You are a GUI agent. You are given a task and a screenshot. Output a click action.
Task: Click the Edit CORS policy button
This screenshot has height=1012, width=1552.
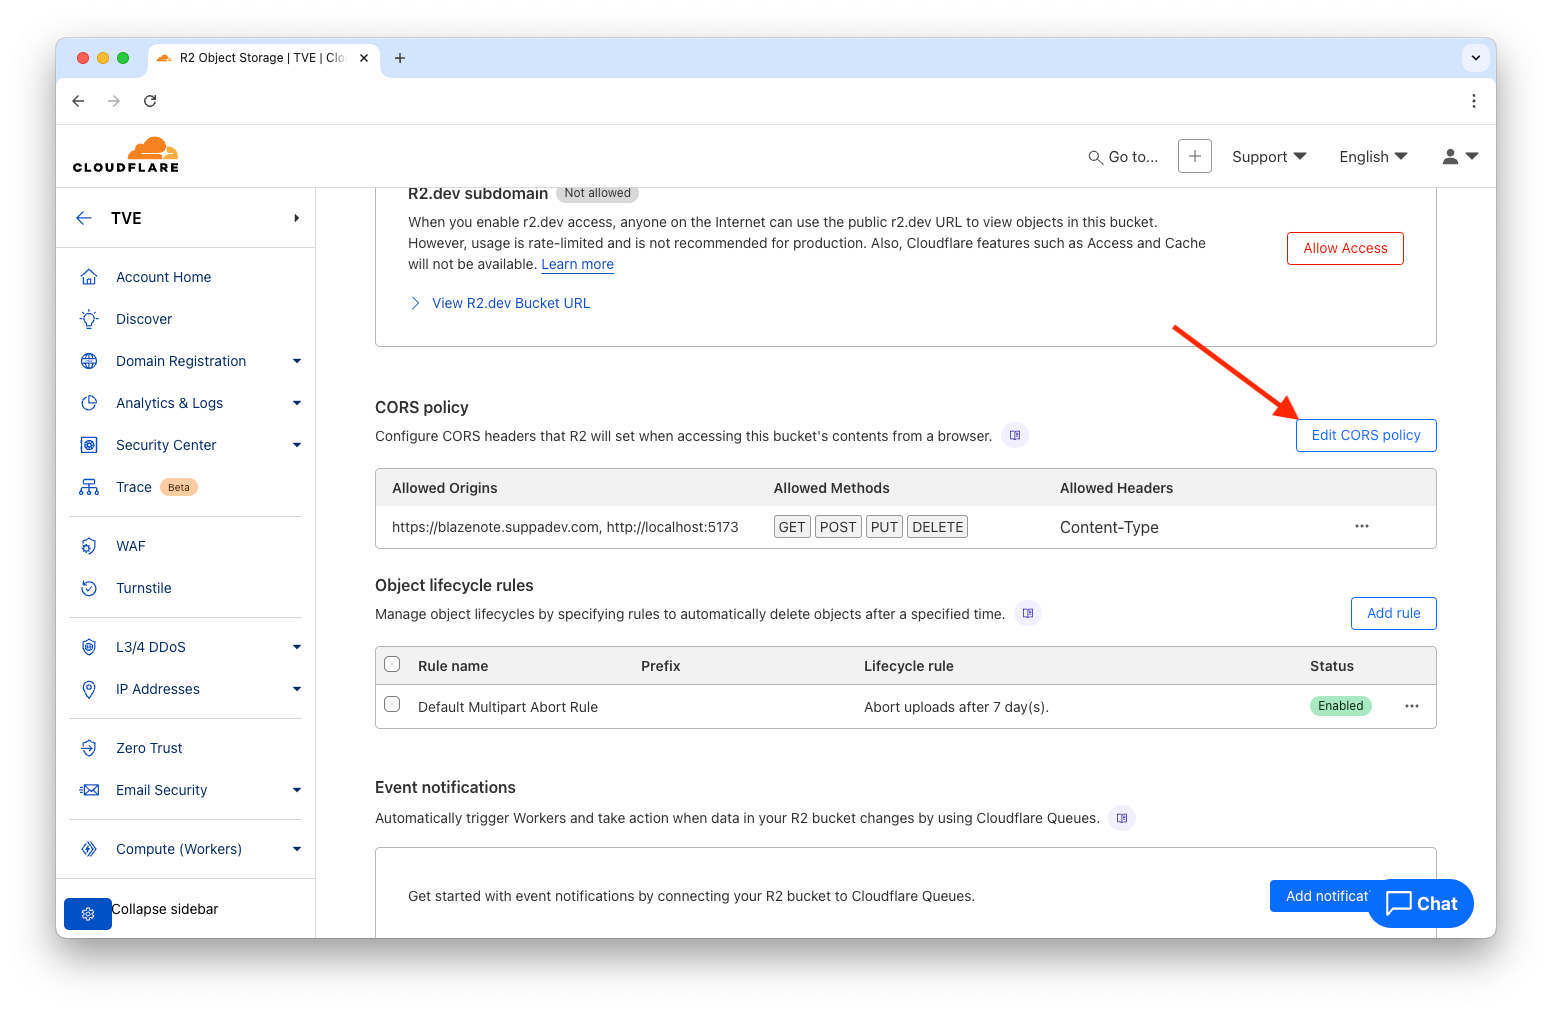click(x=1365, y=435)
